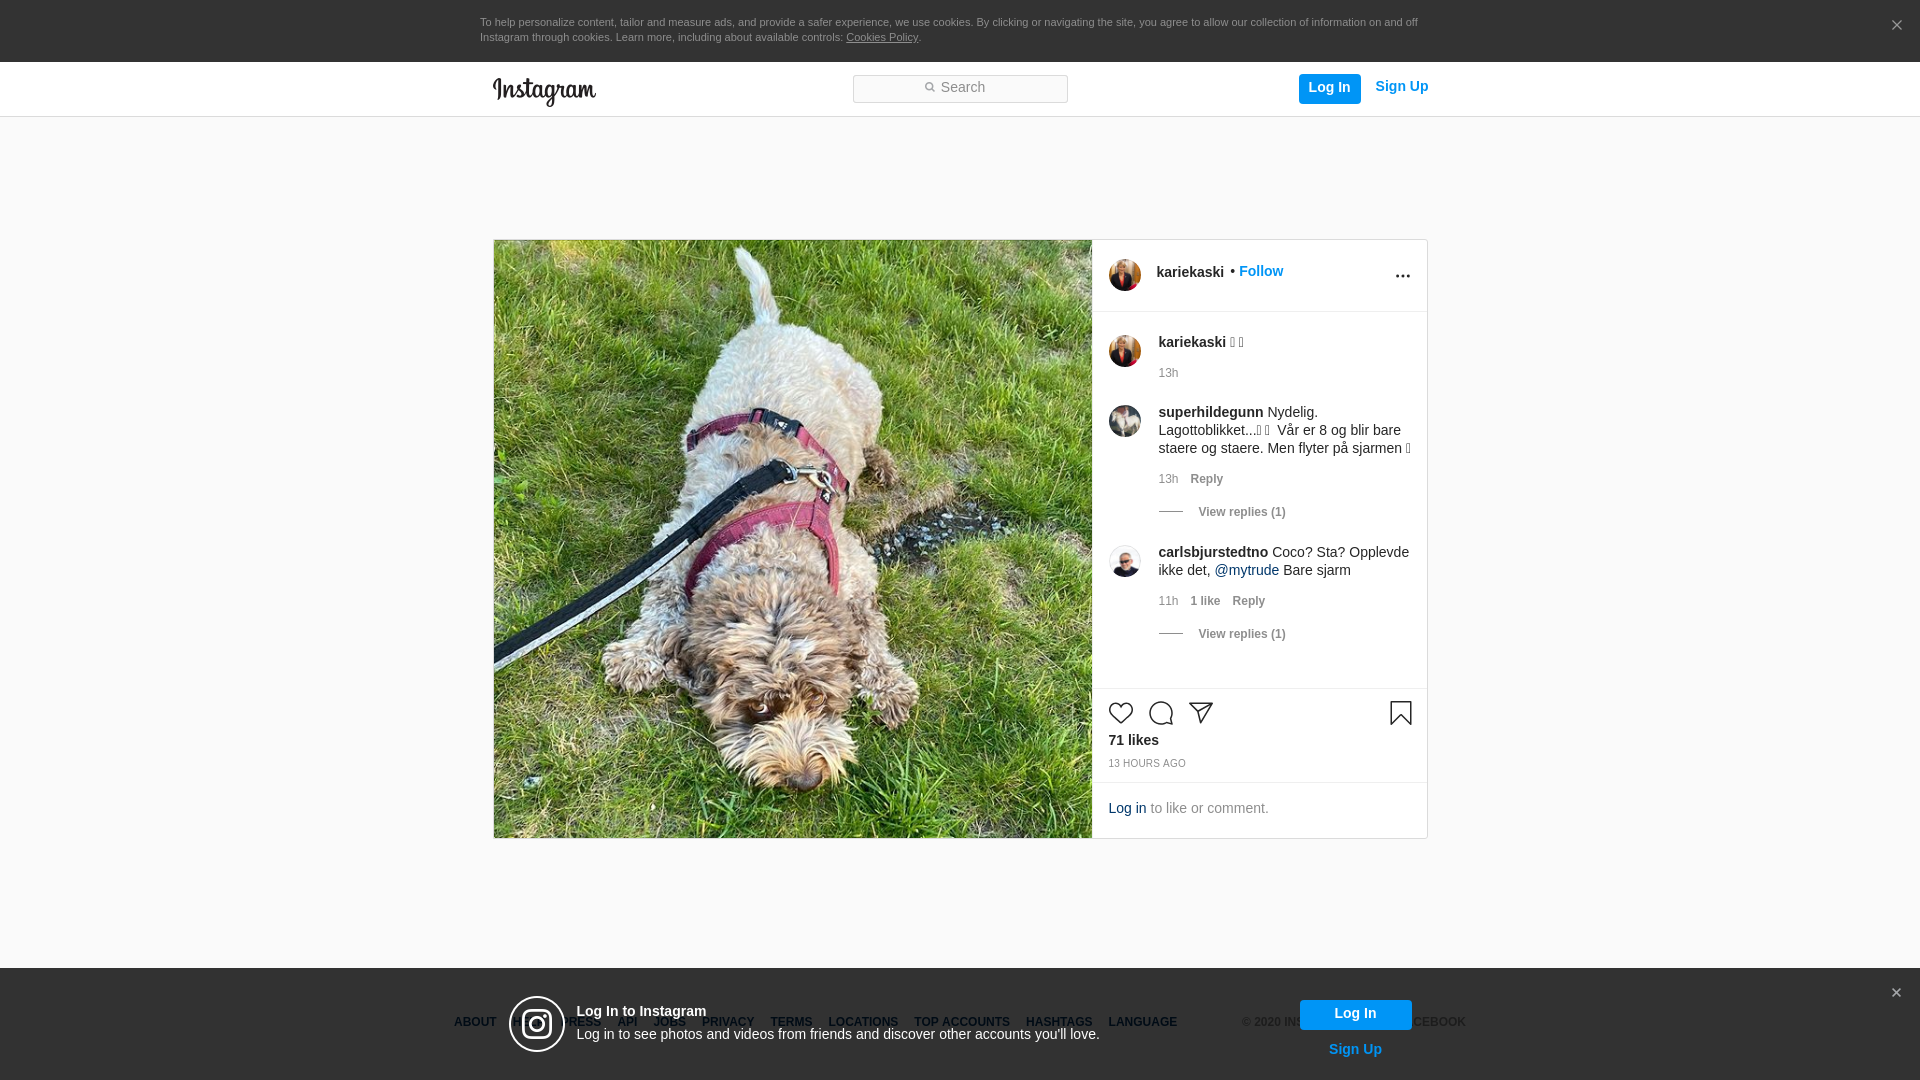
Task: Open the Cookies Policy link
Action: coord(881,37)
